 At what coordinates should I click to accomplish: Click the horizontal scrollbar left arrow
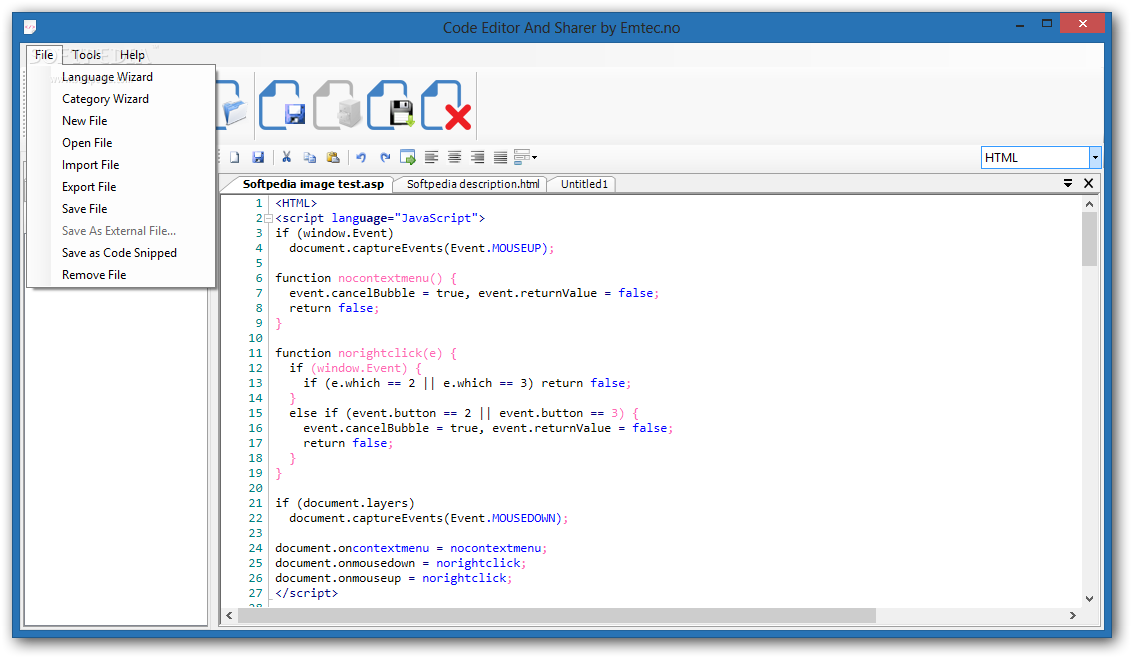coord(230,615)
